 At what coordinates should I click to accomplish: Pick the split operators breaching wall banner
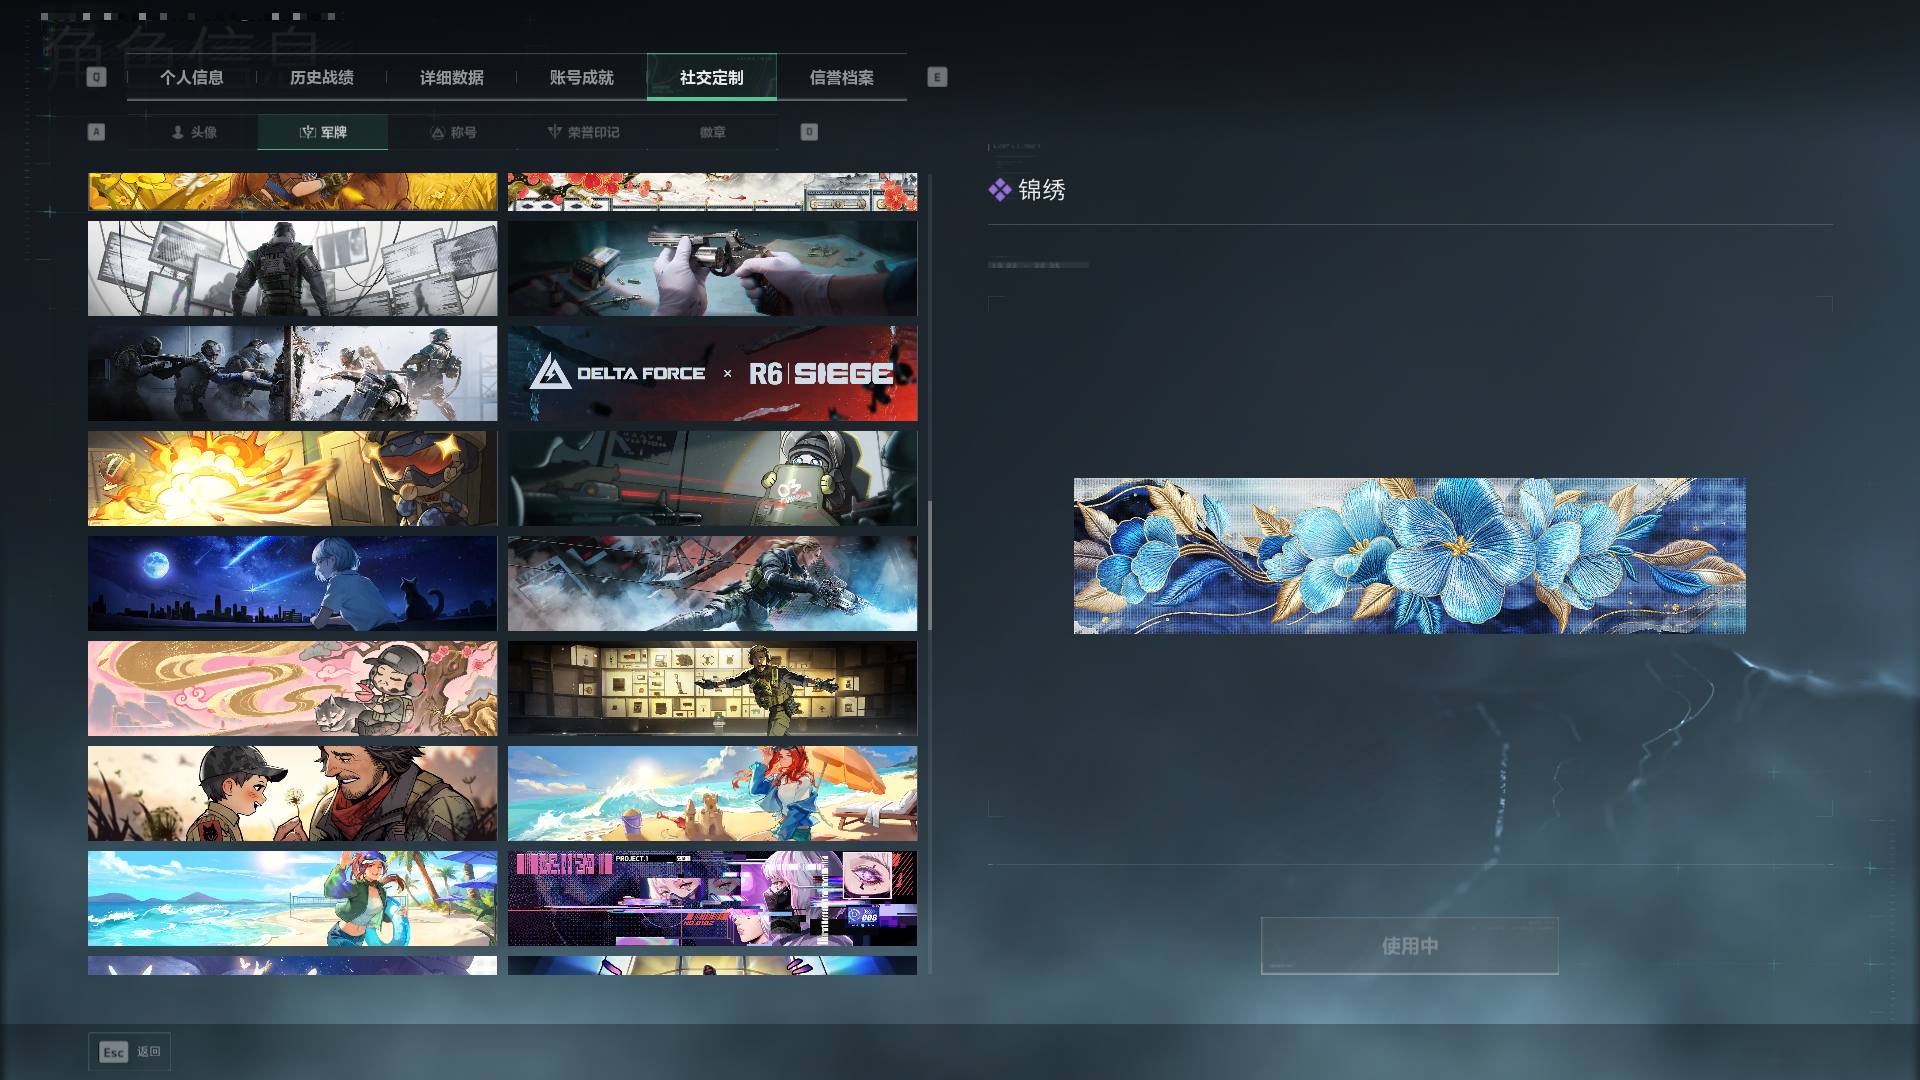click(292, 373)
